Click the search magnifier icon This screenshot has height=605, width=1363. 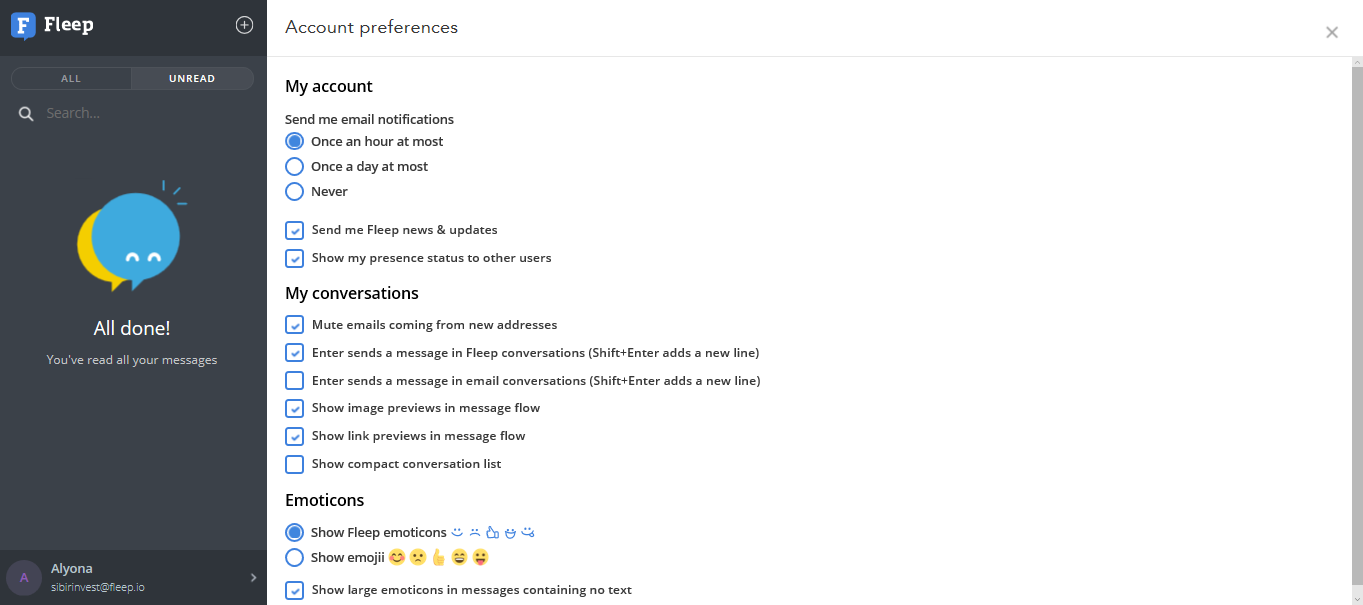pos(26,114)
